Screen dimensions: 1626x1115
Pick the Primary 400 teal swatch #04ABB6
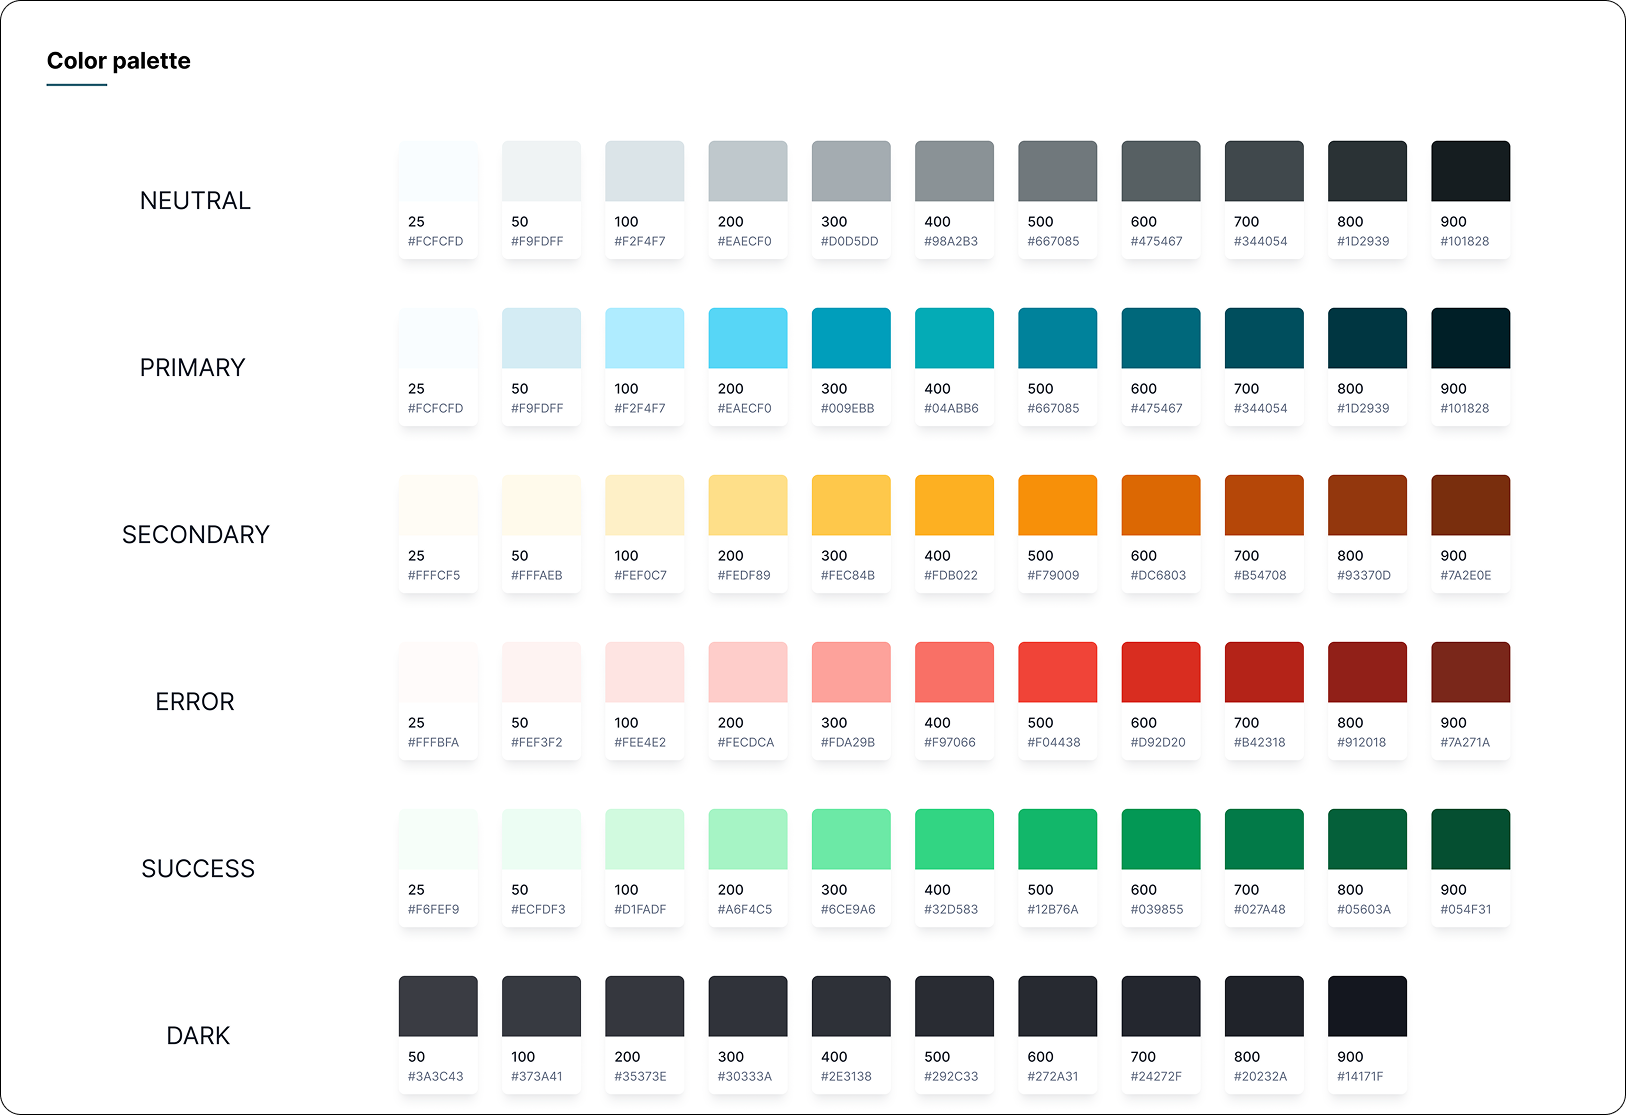(954, 338)
